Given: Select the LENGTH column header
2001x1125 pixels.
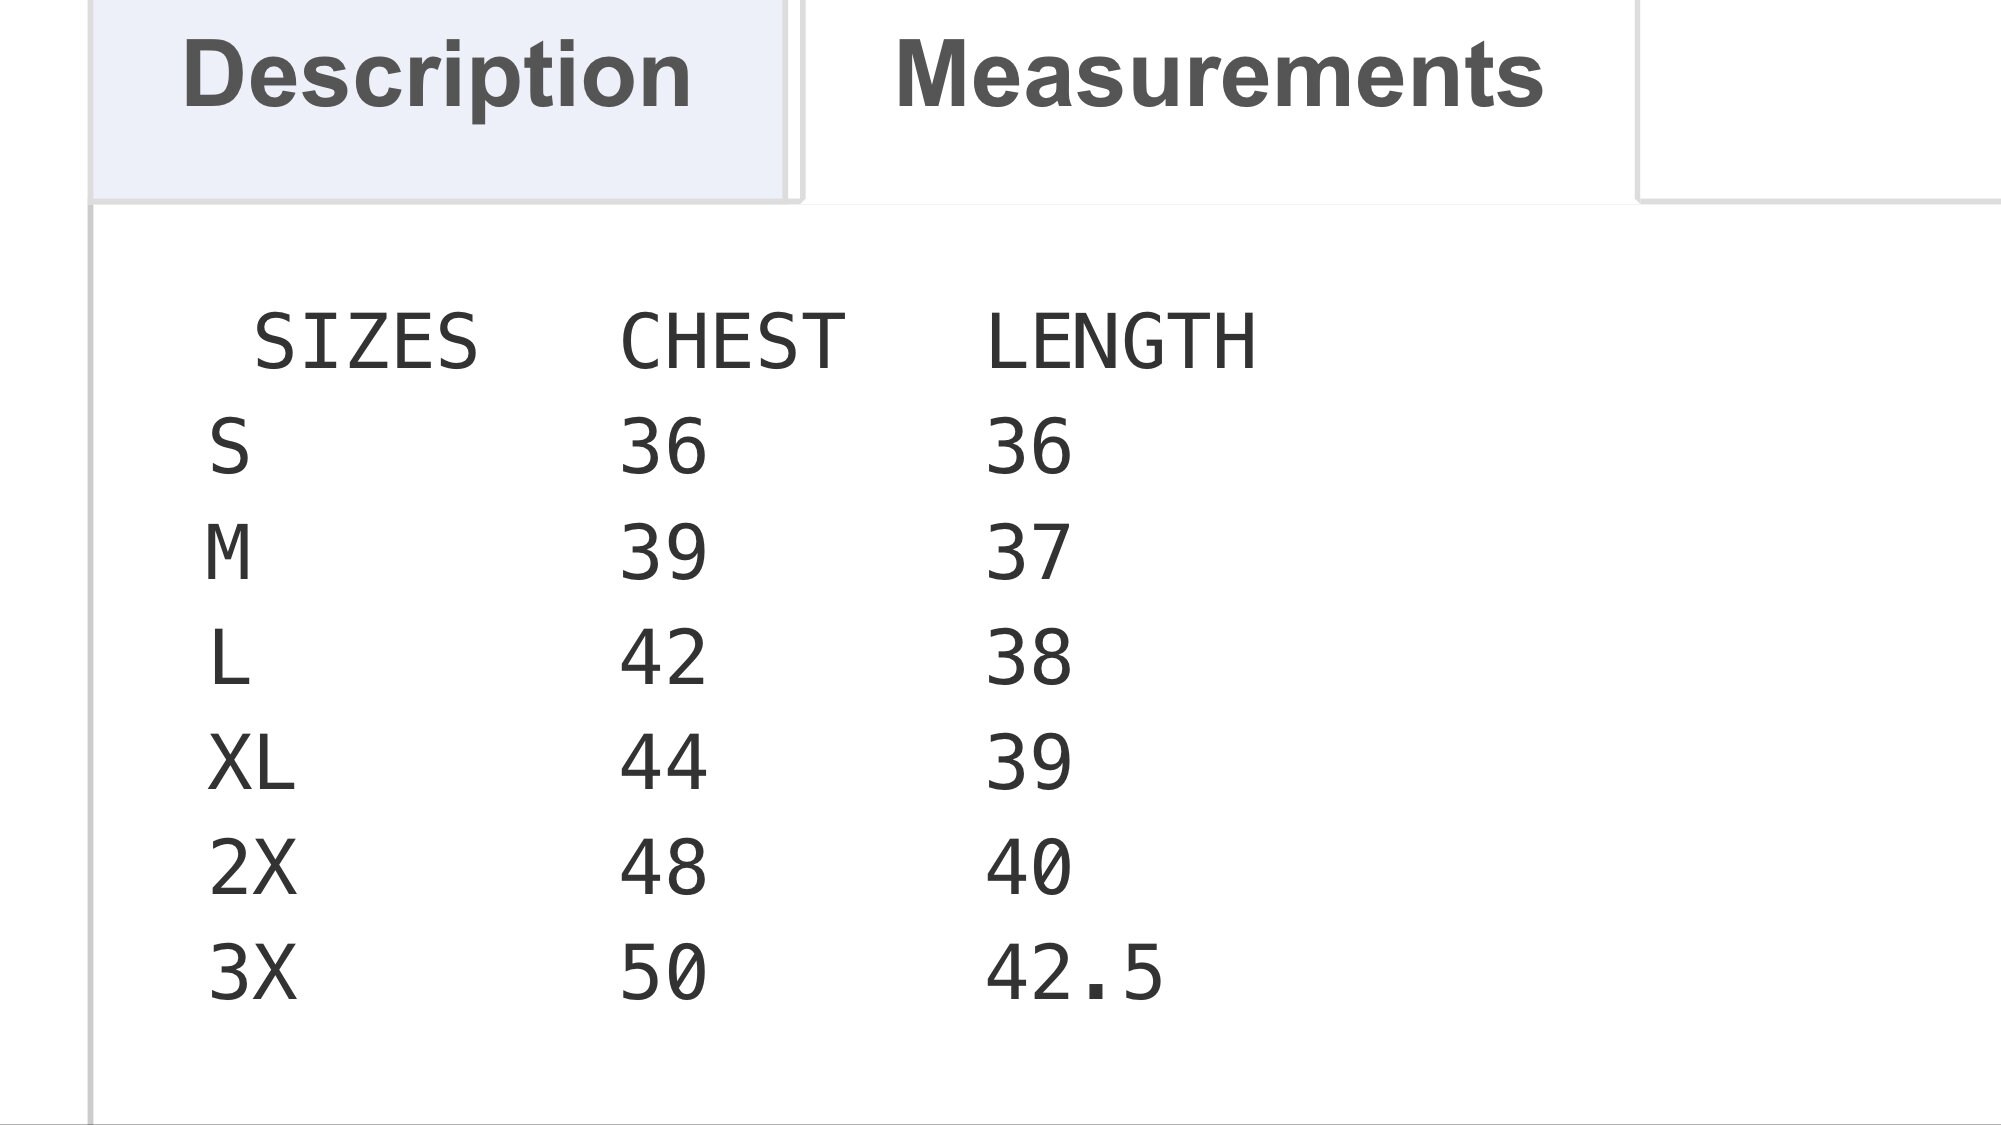Looking at the screenshot, I should (1120, 342).
